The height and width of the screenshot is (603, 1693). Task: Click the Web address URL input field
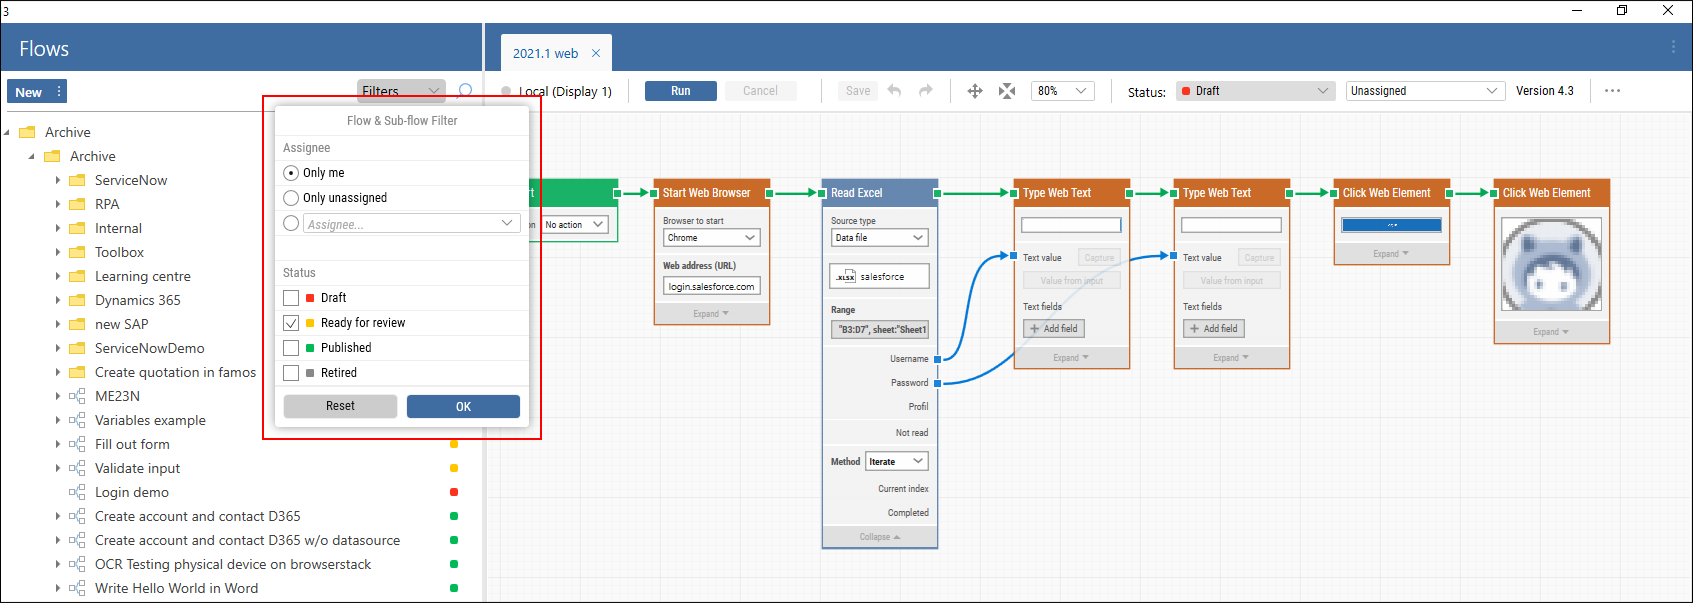tap(711, 286)
